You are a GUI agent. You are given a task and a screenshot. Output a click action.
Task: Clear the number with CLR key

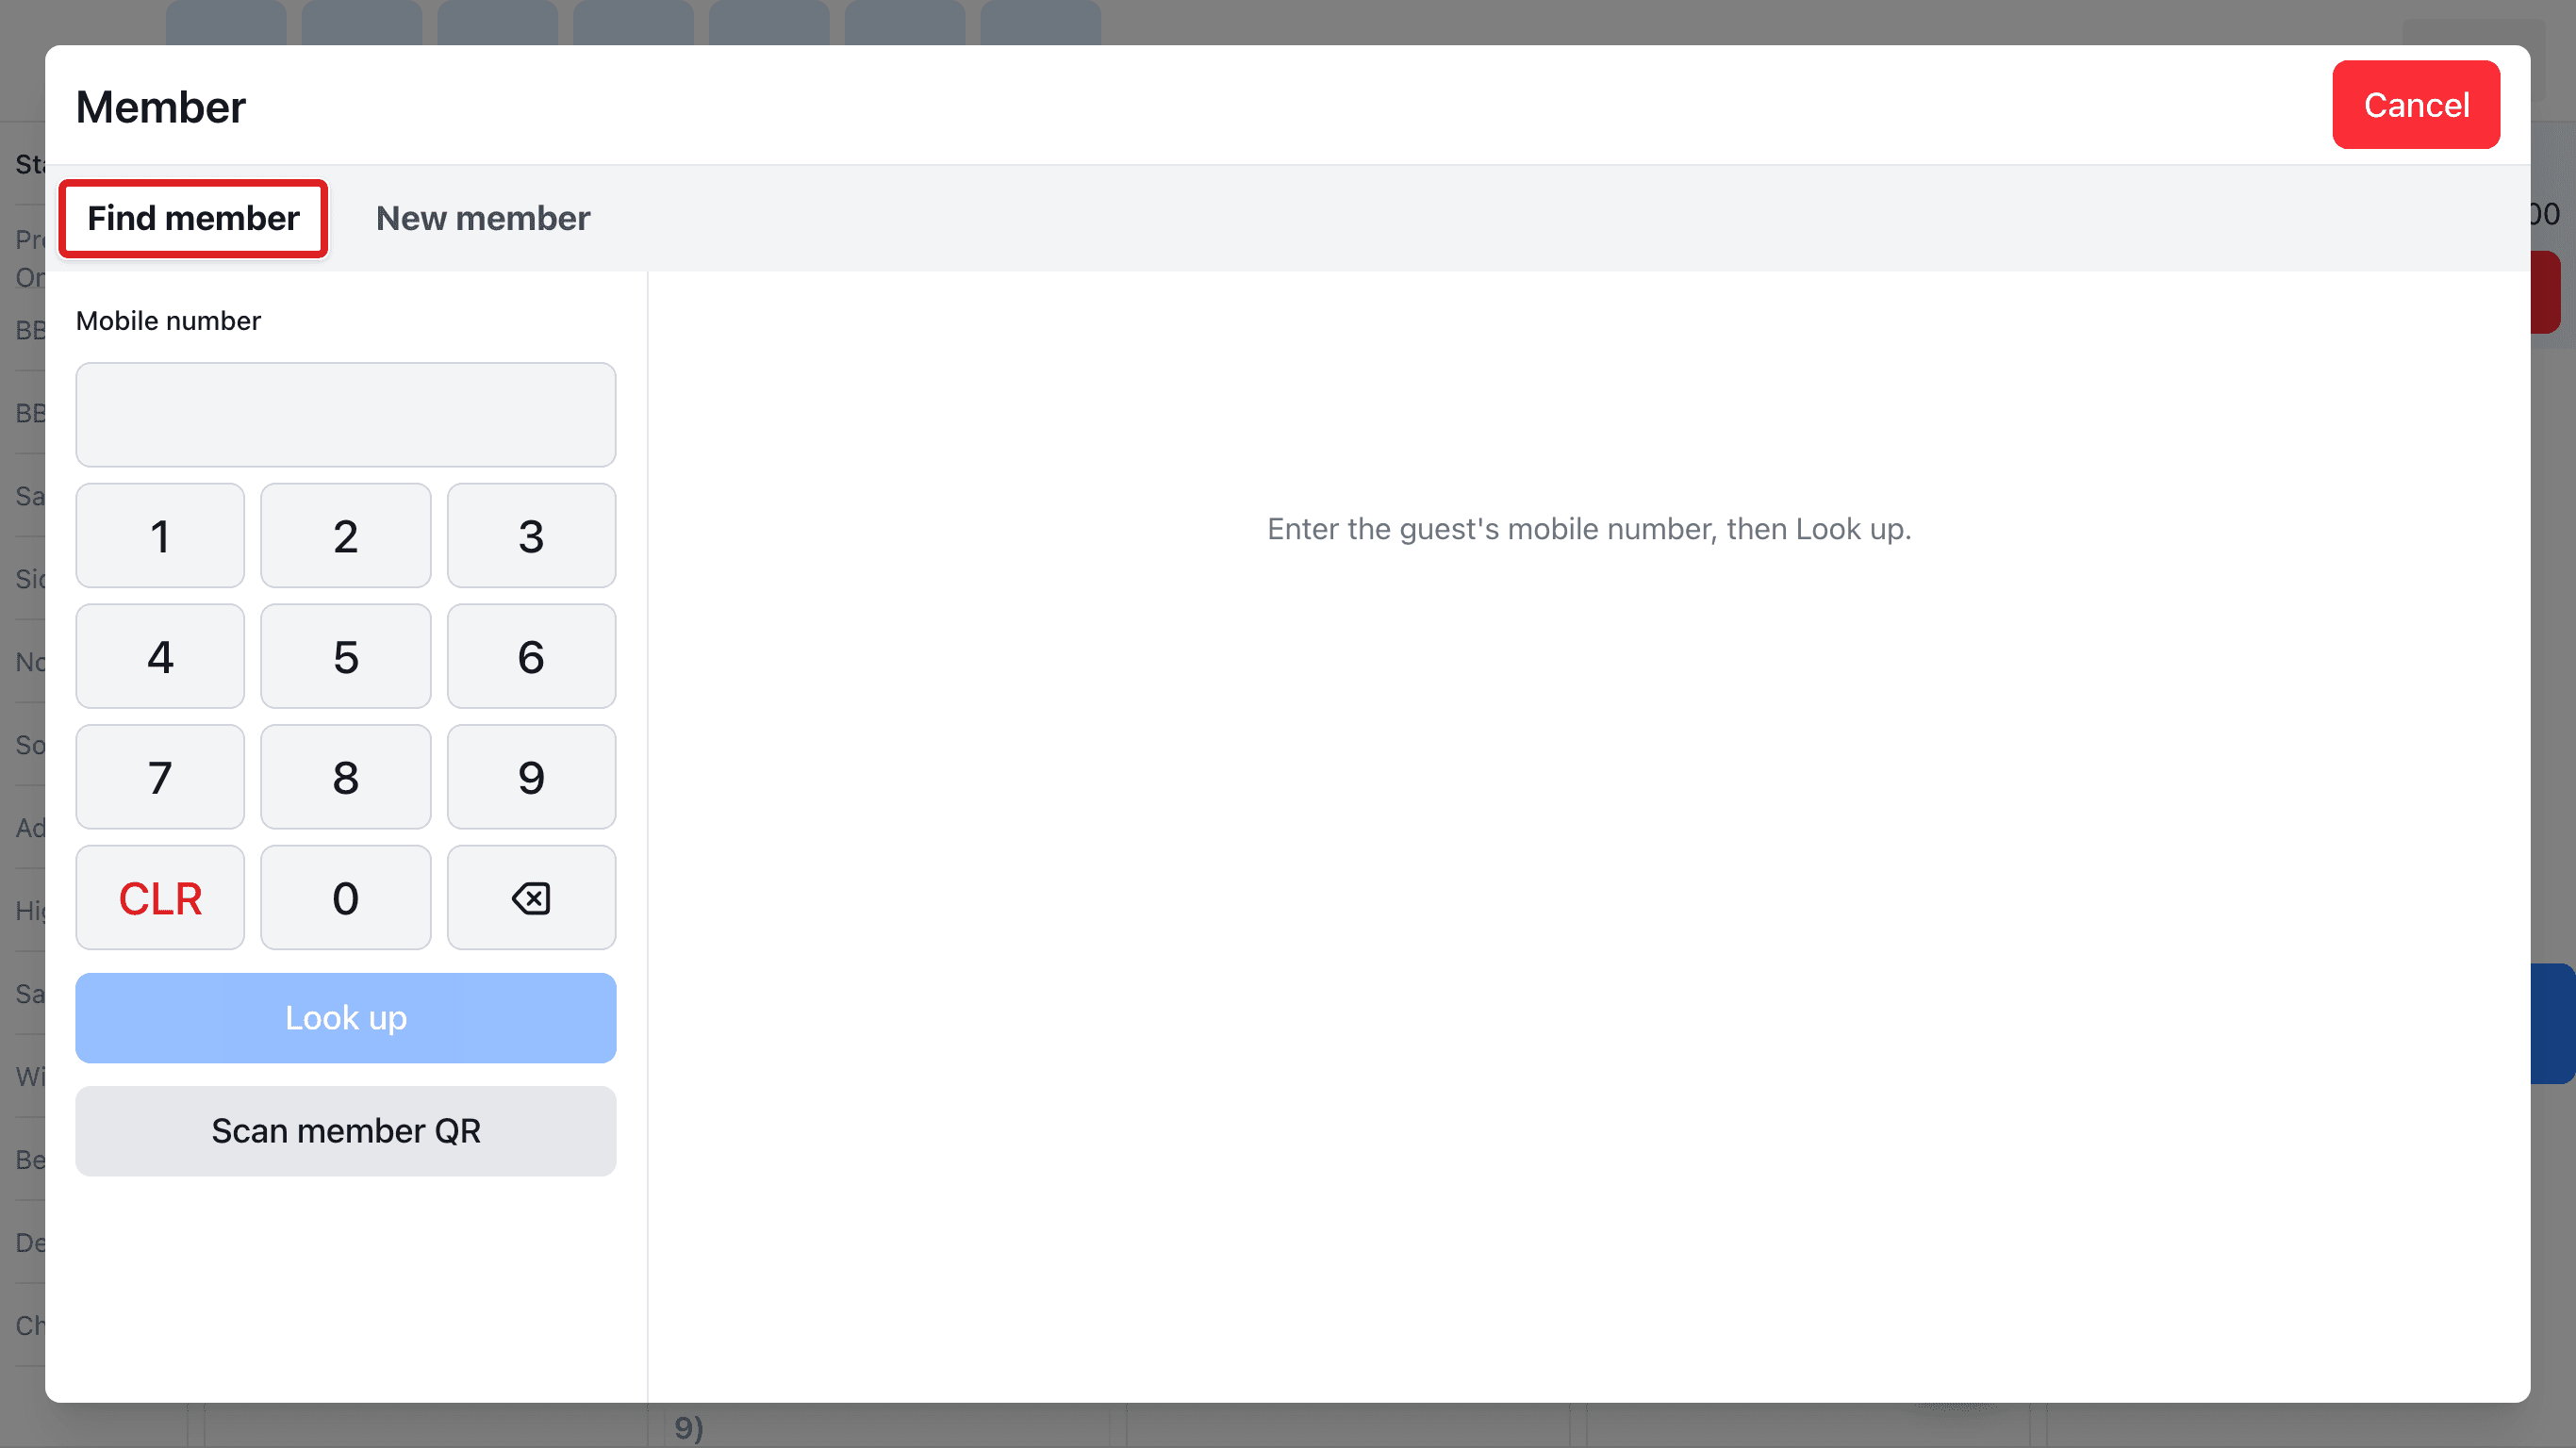click(x=160, y=897)
